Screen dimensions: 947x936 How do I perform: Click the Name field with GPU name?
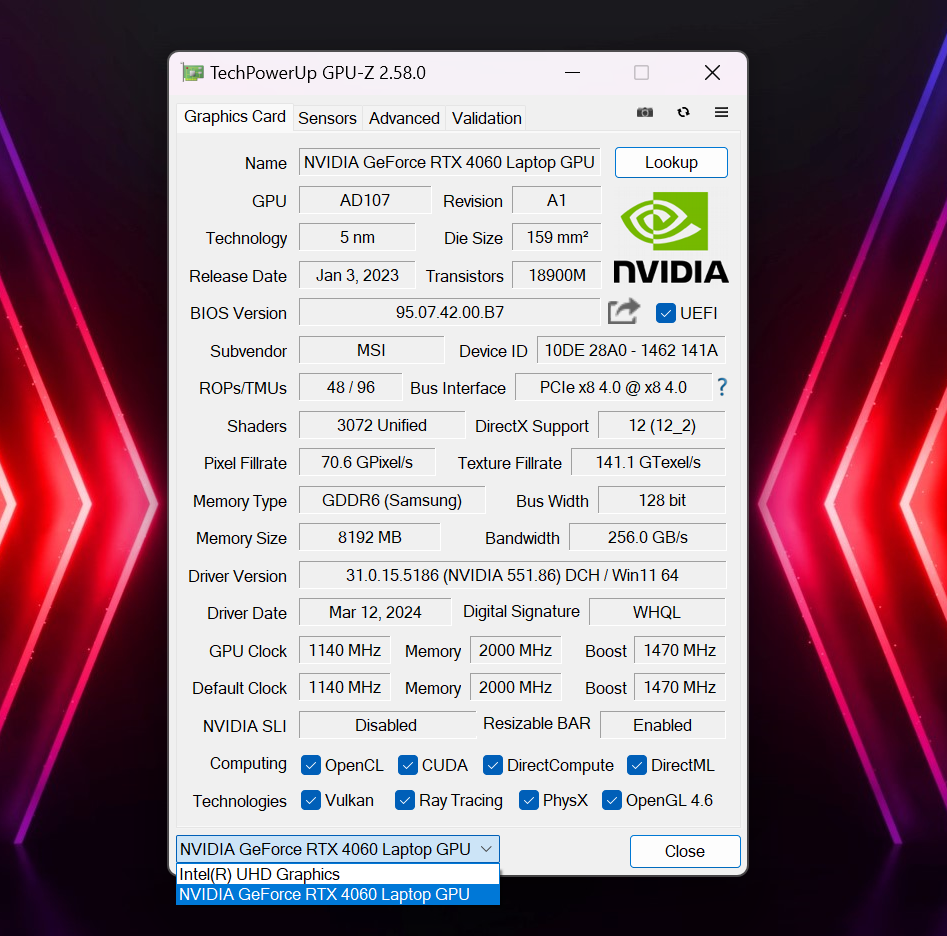coord(449,162)
